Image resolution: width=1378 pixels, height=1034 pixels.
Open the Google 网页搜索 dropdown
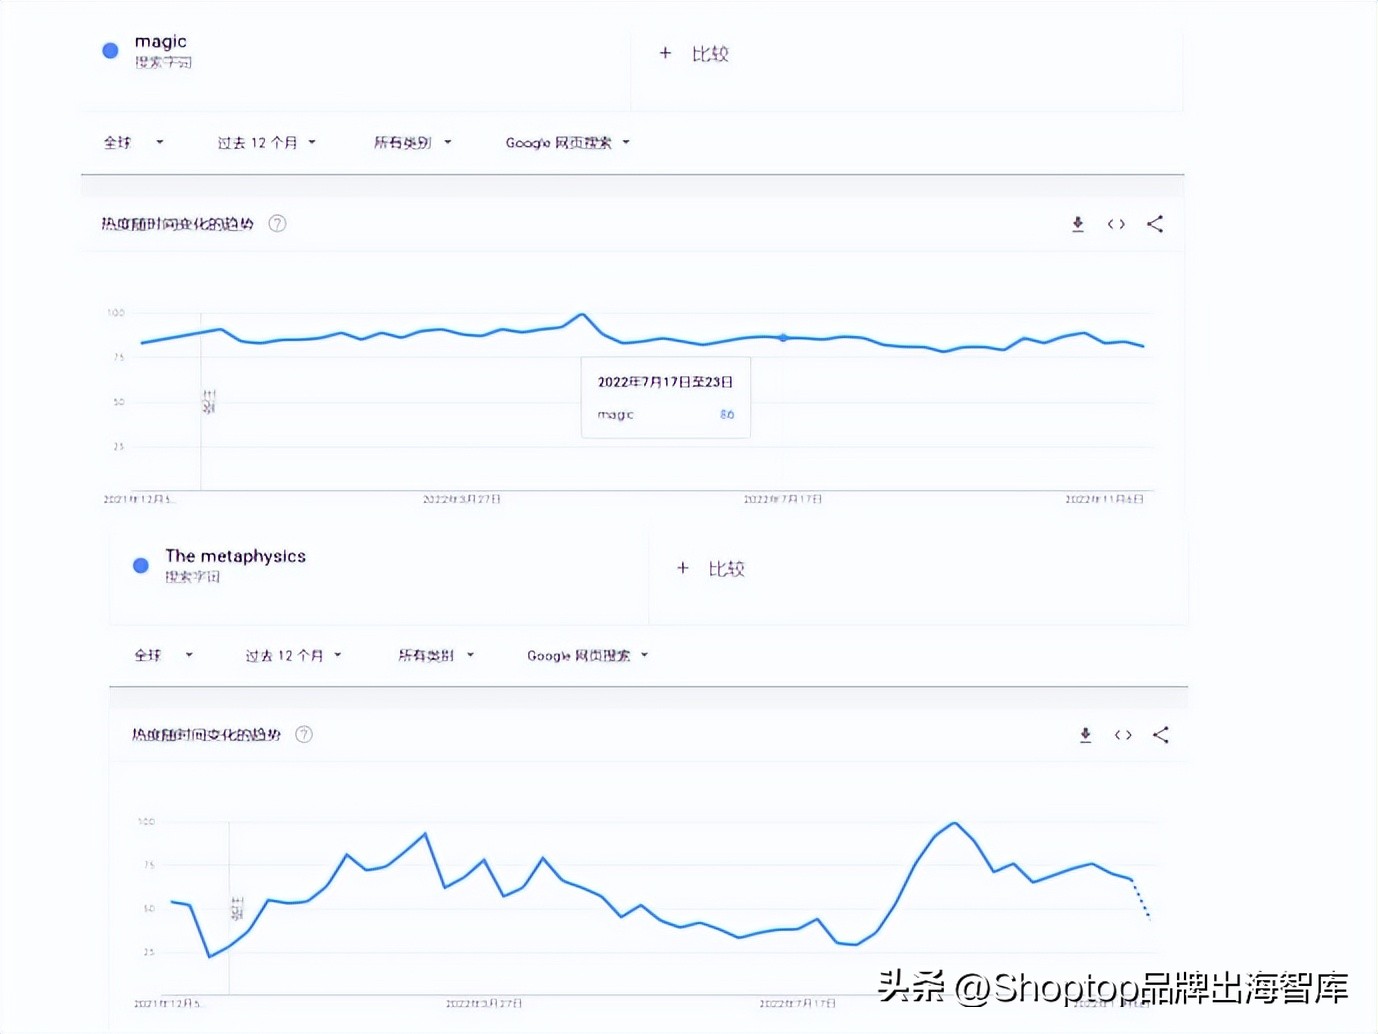tap(566, 142)
